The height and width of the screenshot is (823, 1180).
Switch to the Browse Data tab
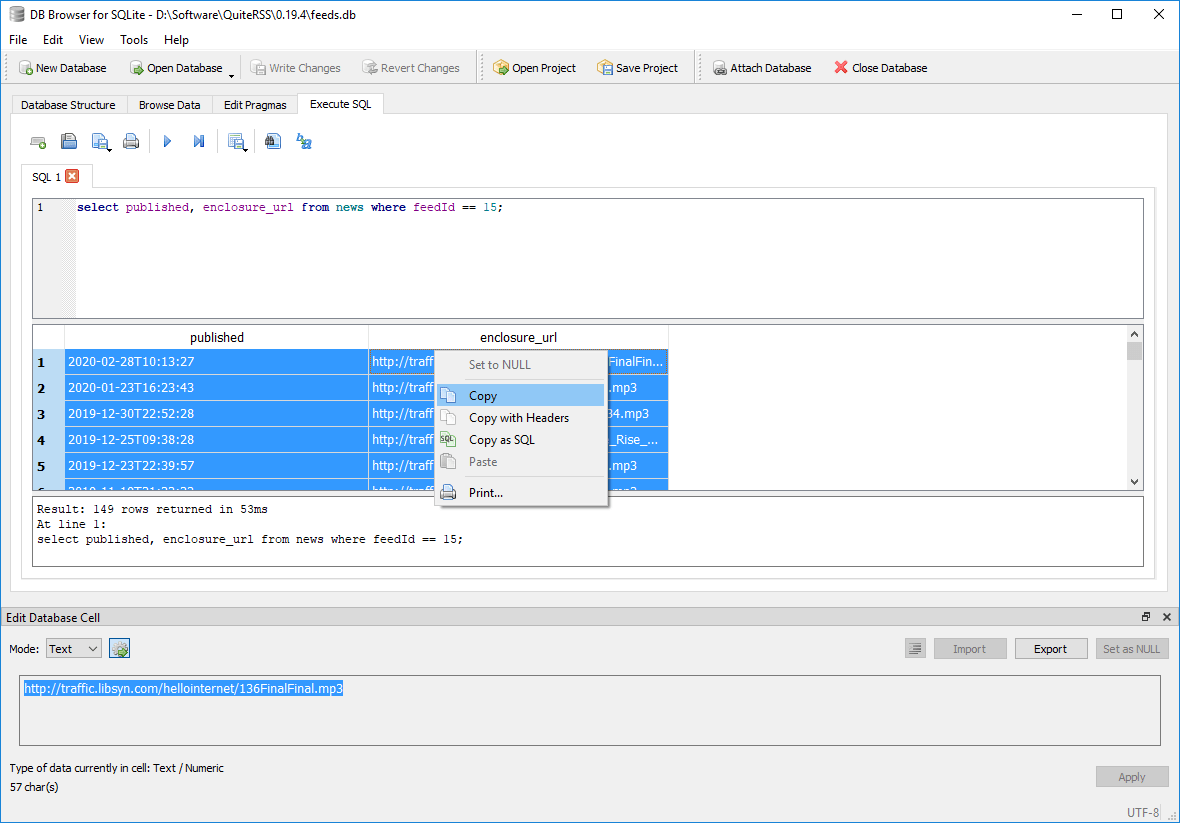tap(169, 104)
